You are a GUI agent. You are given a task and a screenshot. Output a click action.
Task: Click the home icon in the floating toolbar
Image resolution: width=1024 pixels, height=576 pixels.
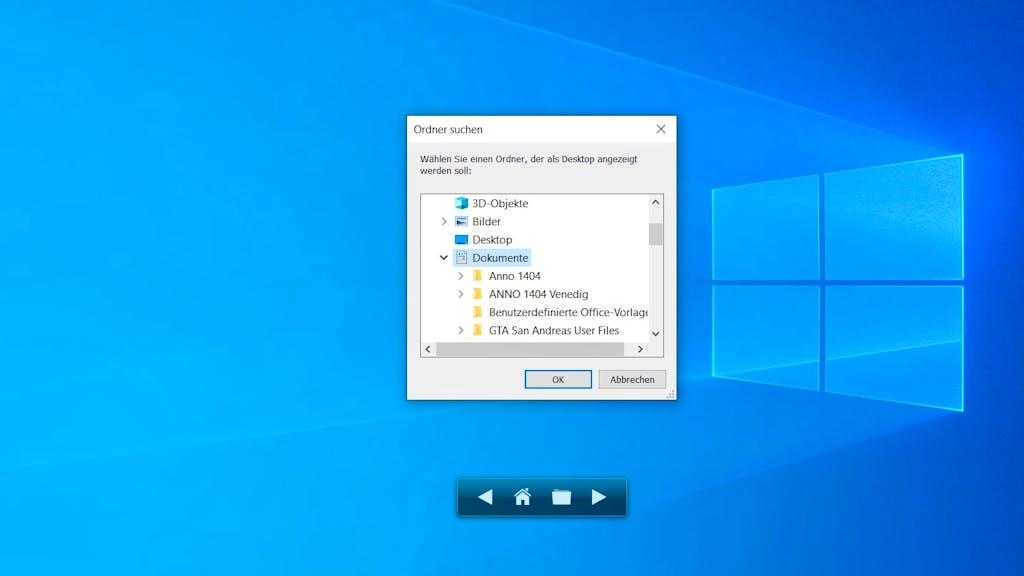click(x=522, y=497)
